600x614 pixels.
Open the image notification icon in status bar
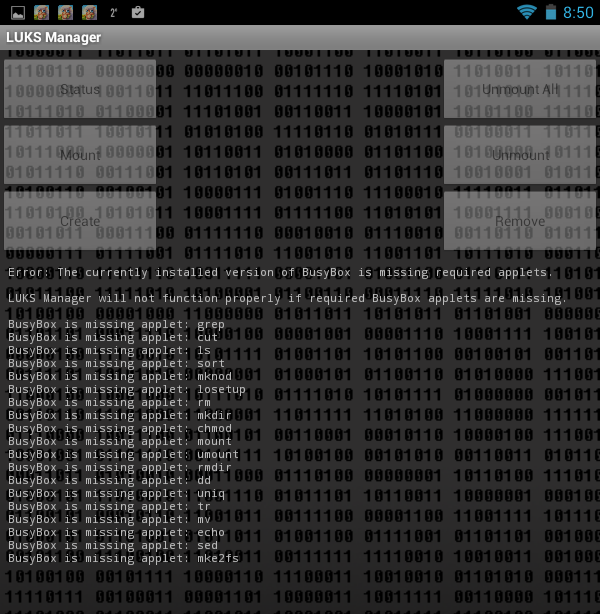tap(18, 13)
